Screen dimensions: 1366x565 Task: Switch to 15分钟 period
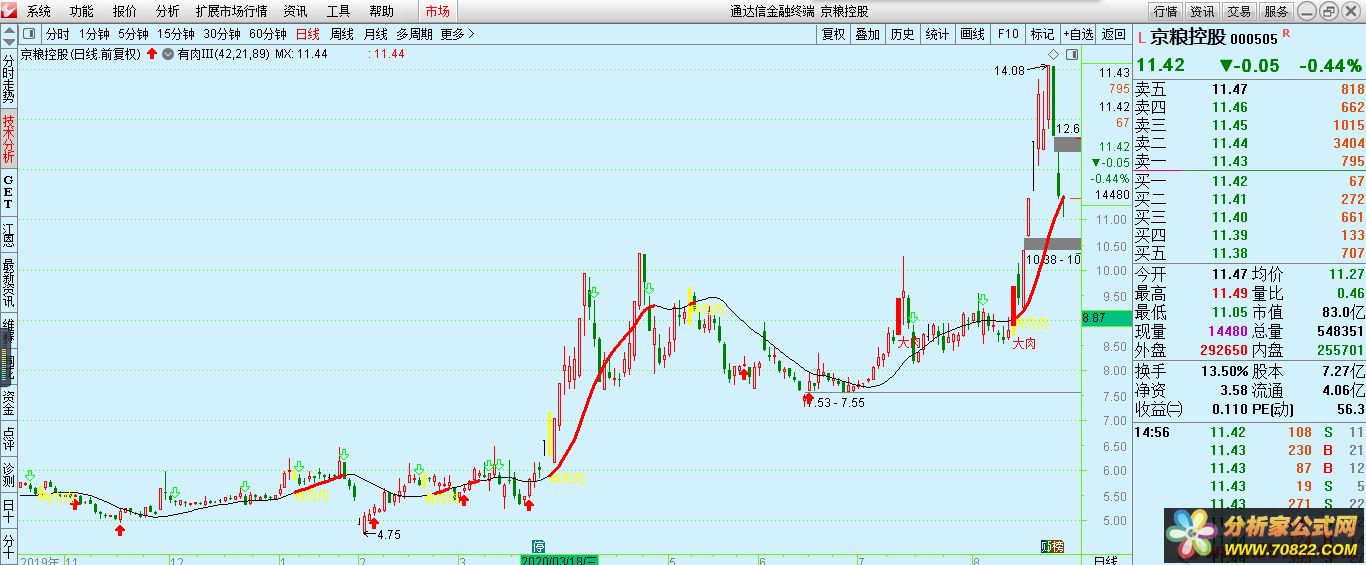pyautogui.click(x=175, y=34)
